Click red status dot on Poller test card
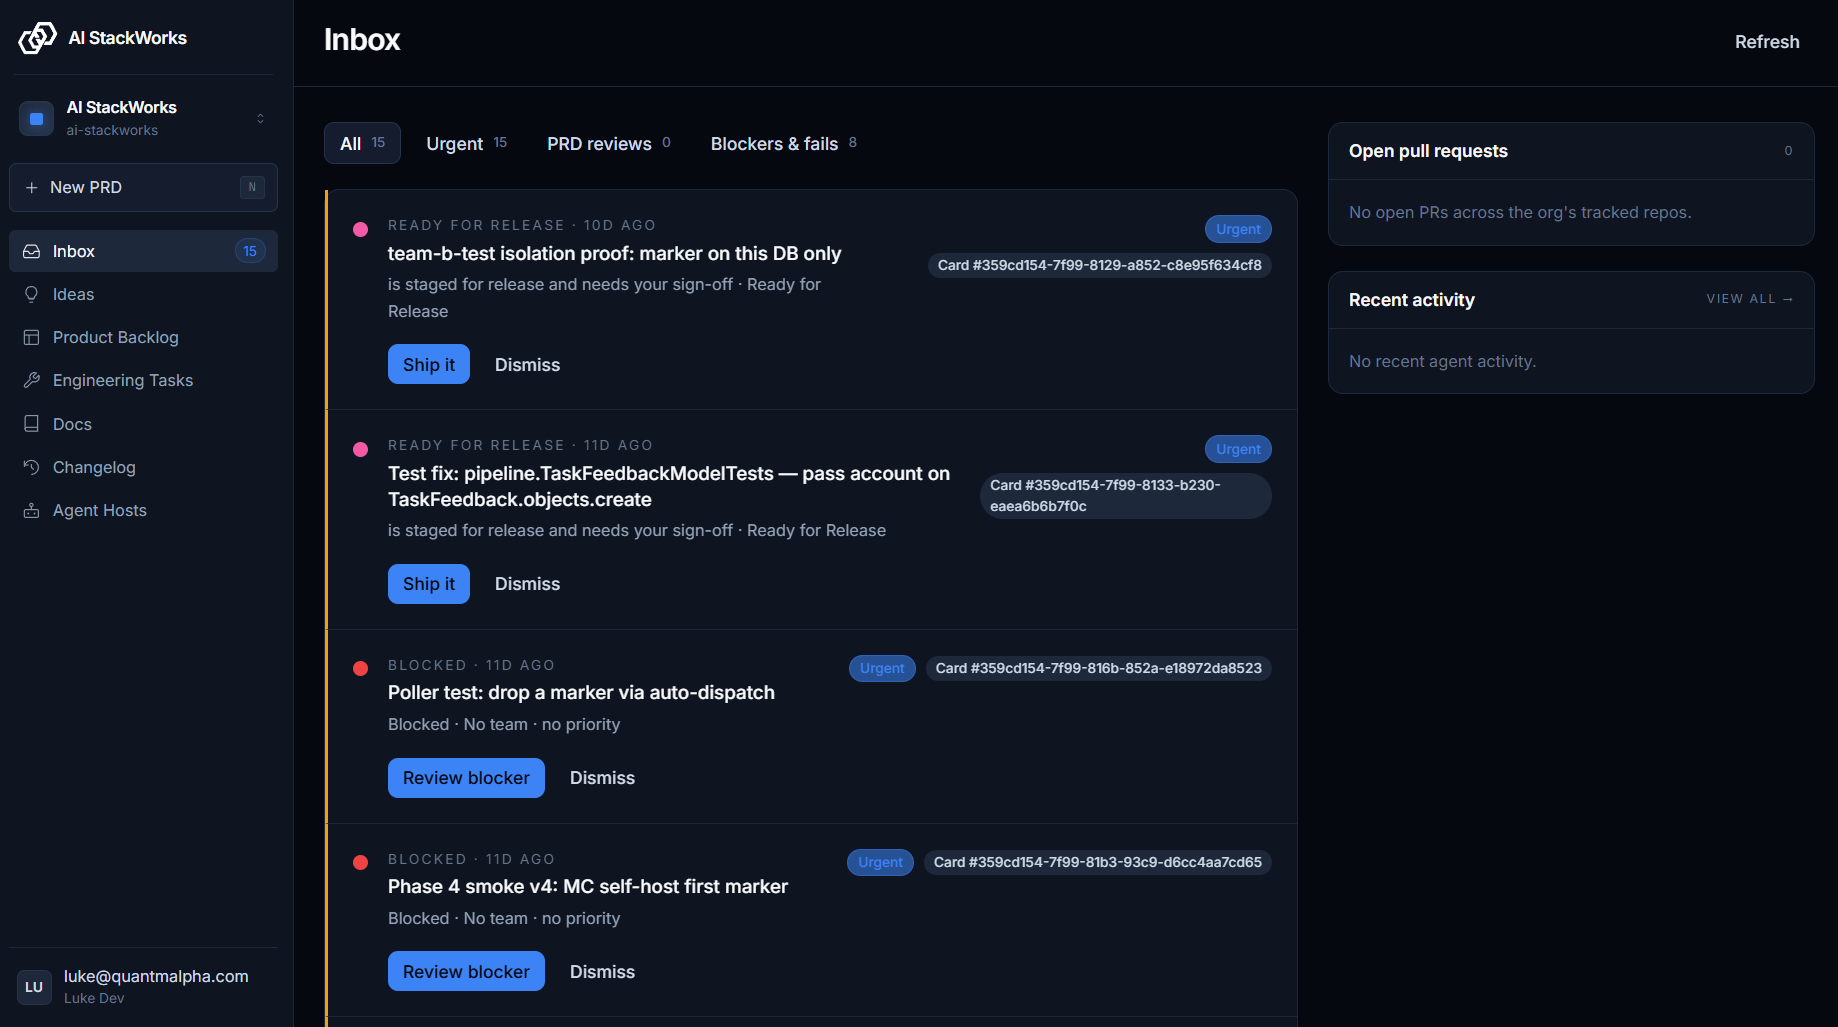Viewport: 1838px width, 1027px height. point(361,668)
